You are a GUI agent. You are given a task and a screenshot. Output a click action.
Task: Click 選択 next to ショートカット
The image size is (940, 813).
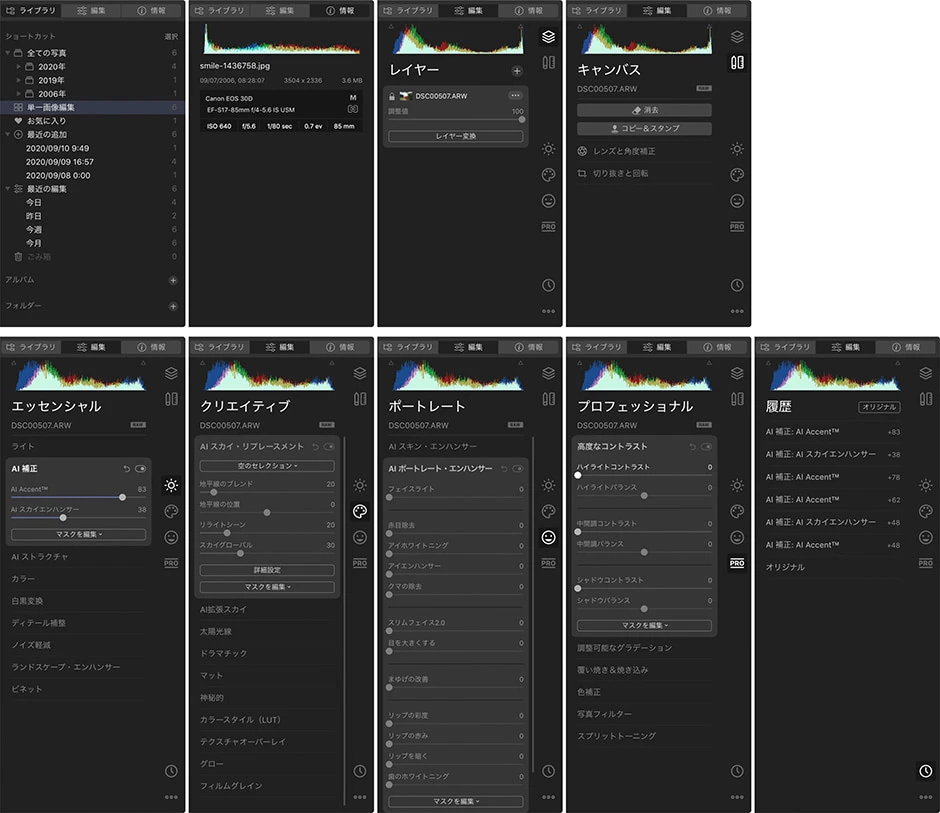point(171,37)
